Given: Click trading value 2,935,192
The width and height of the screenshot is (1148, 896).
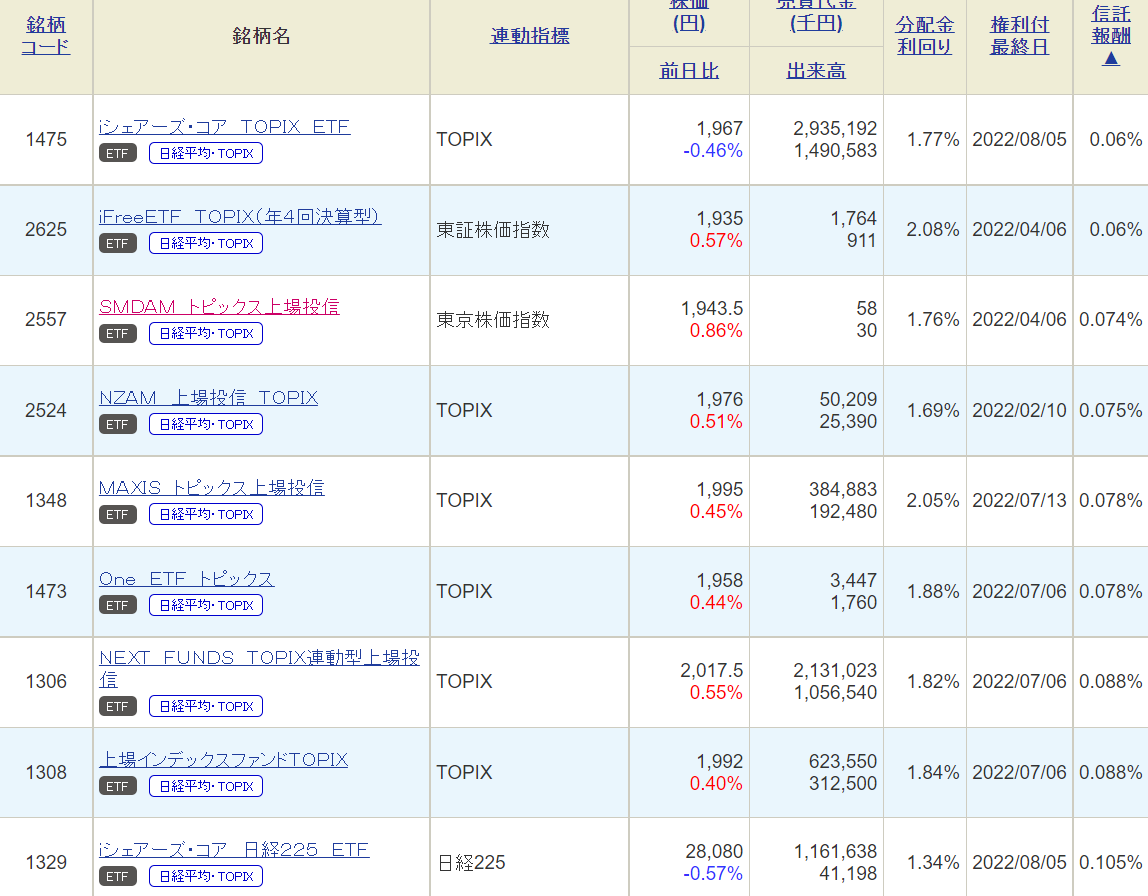Looking at the screenshot, I should [x=835, y=128].
